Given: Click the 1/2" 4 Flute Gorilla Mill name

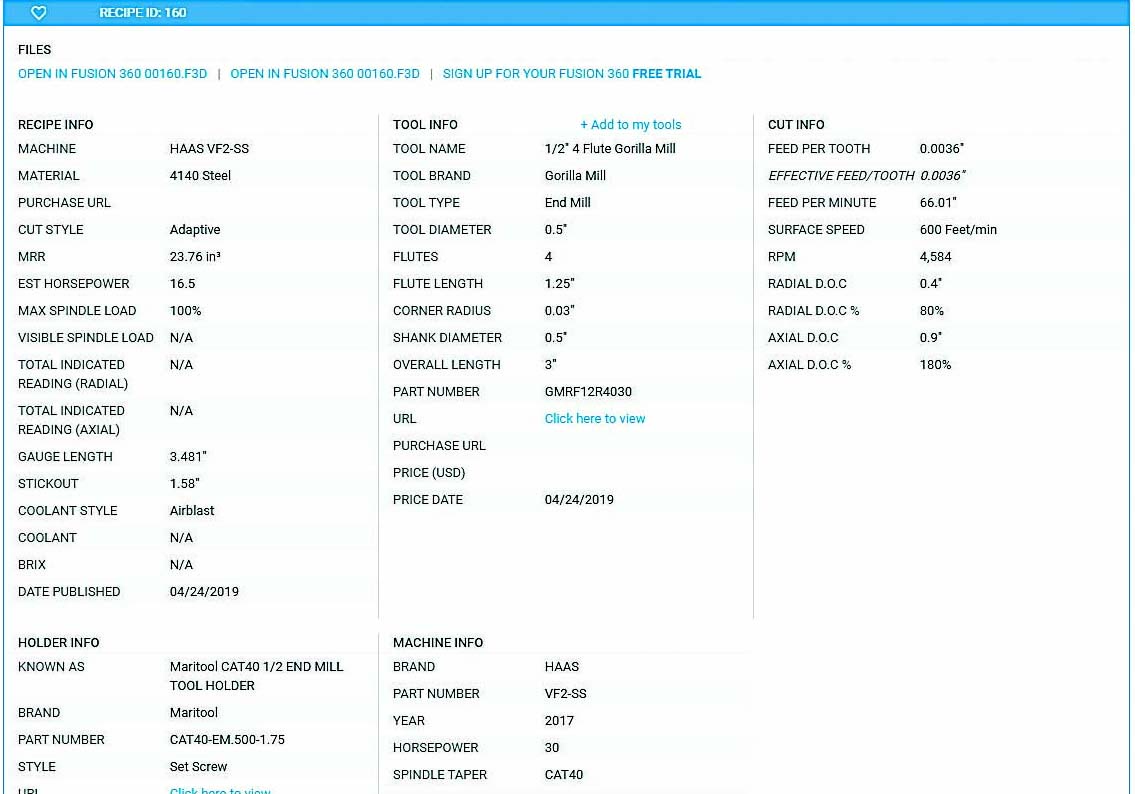Looking at the screenshot, I should (x=610, y=148).
